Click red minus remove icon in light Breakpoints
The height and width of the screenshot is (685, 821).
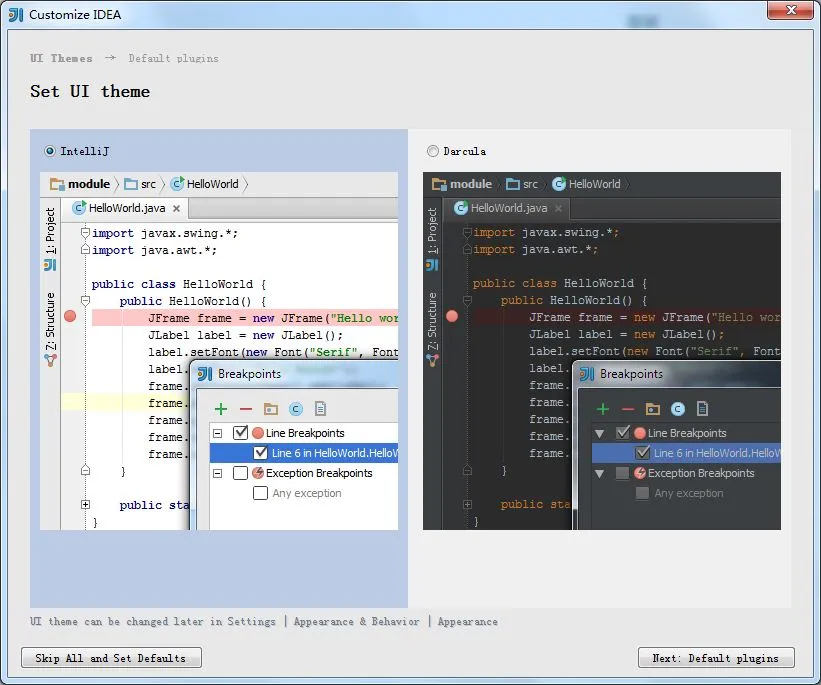click(246, 409)
